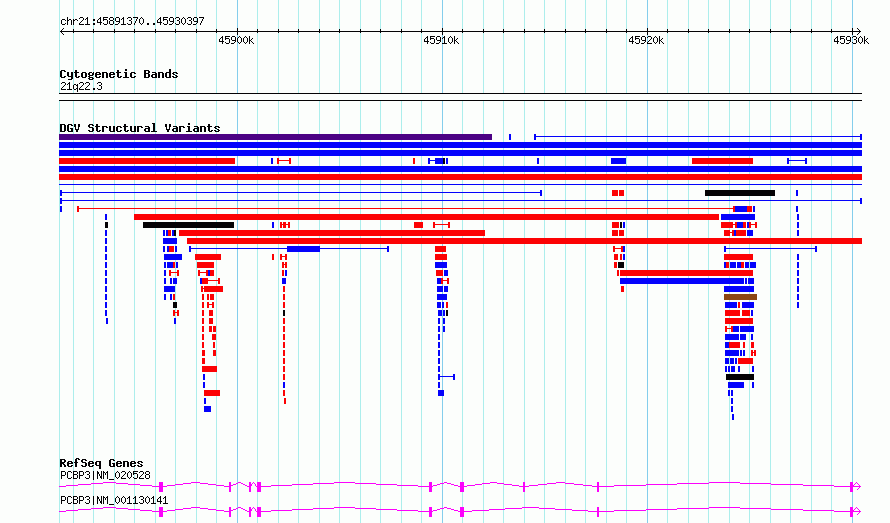Click the chr21:45891370..45930397 coordinate label
Image resolution: width=890 pixels, height=523 pixels.
point(132,21)
